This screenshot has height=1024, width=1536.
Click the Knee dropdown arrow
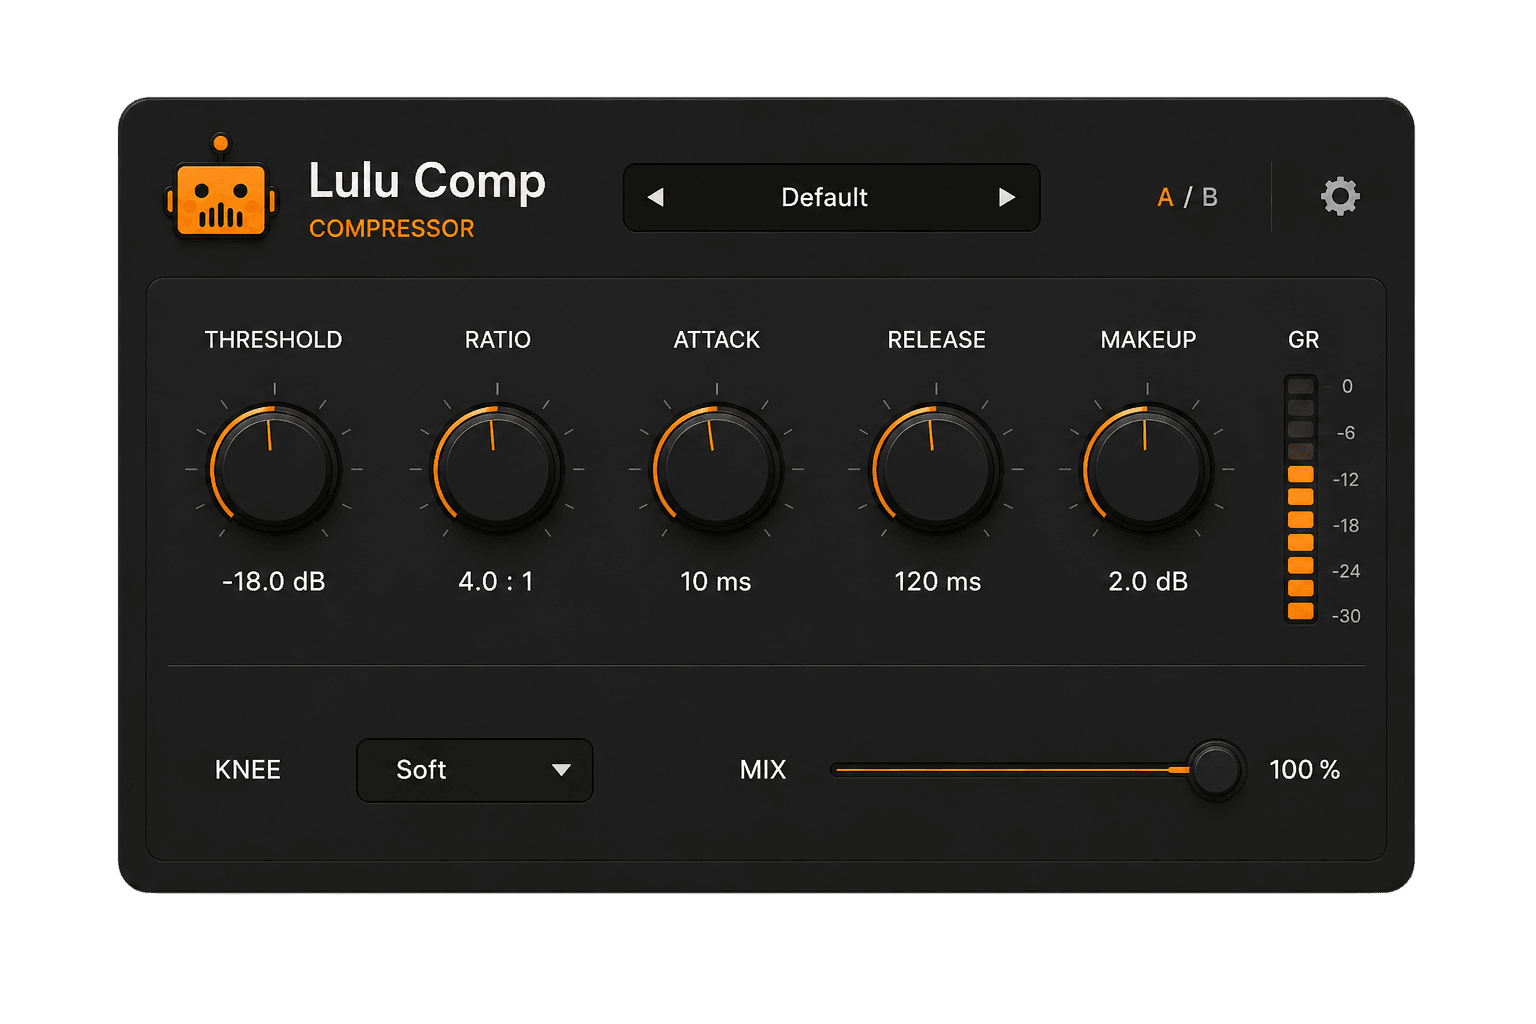coord(561,770)
